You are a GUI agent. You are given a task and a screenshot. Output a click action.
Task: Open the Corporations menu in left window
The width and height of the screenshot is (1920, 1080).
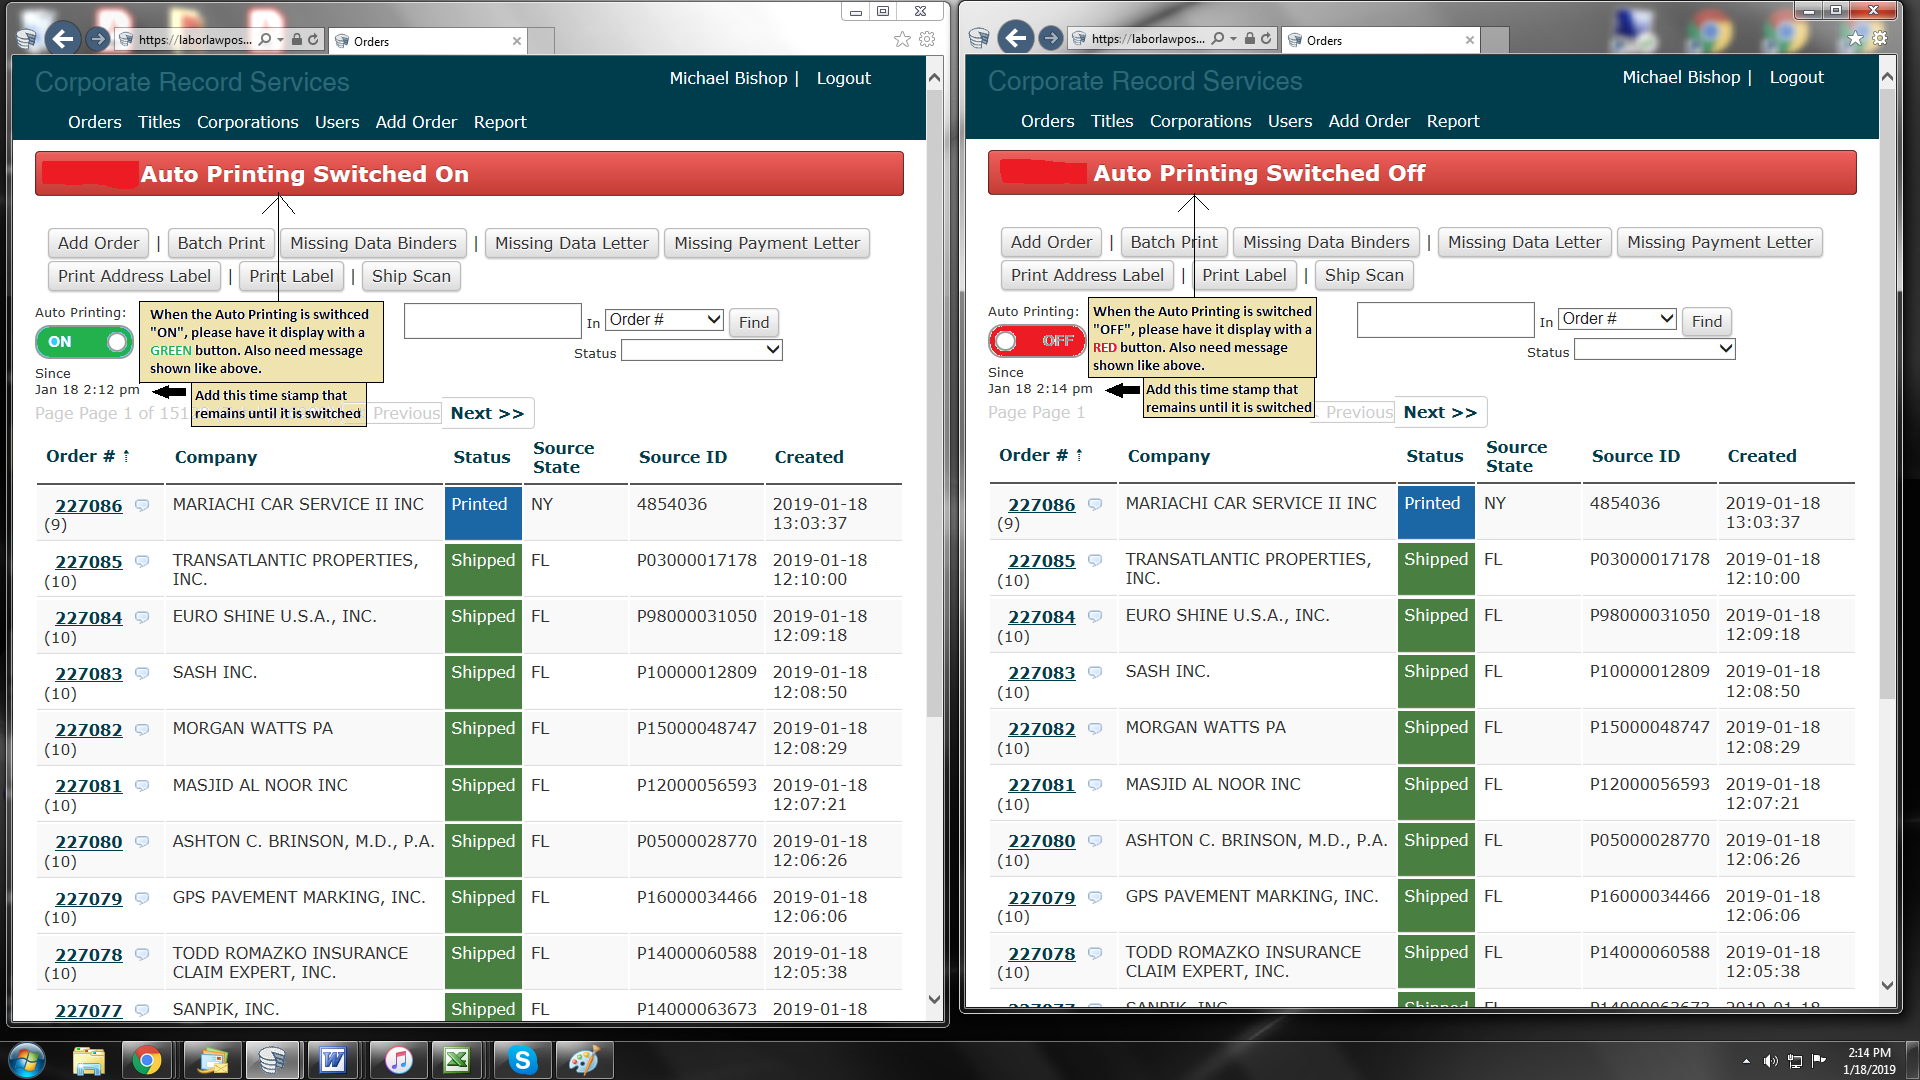pos(247,122)
